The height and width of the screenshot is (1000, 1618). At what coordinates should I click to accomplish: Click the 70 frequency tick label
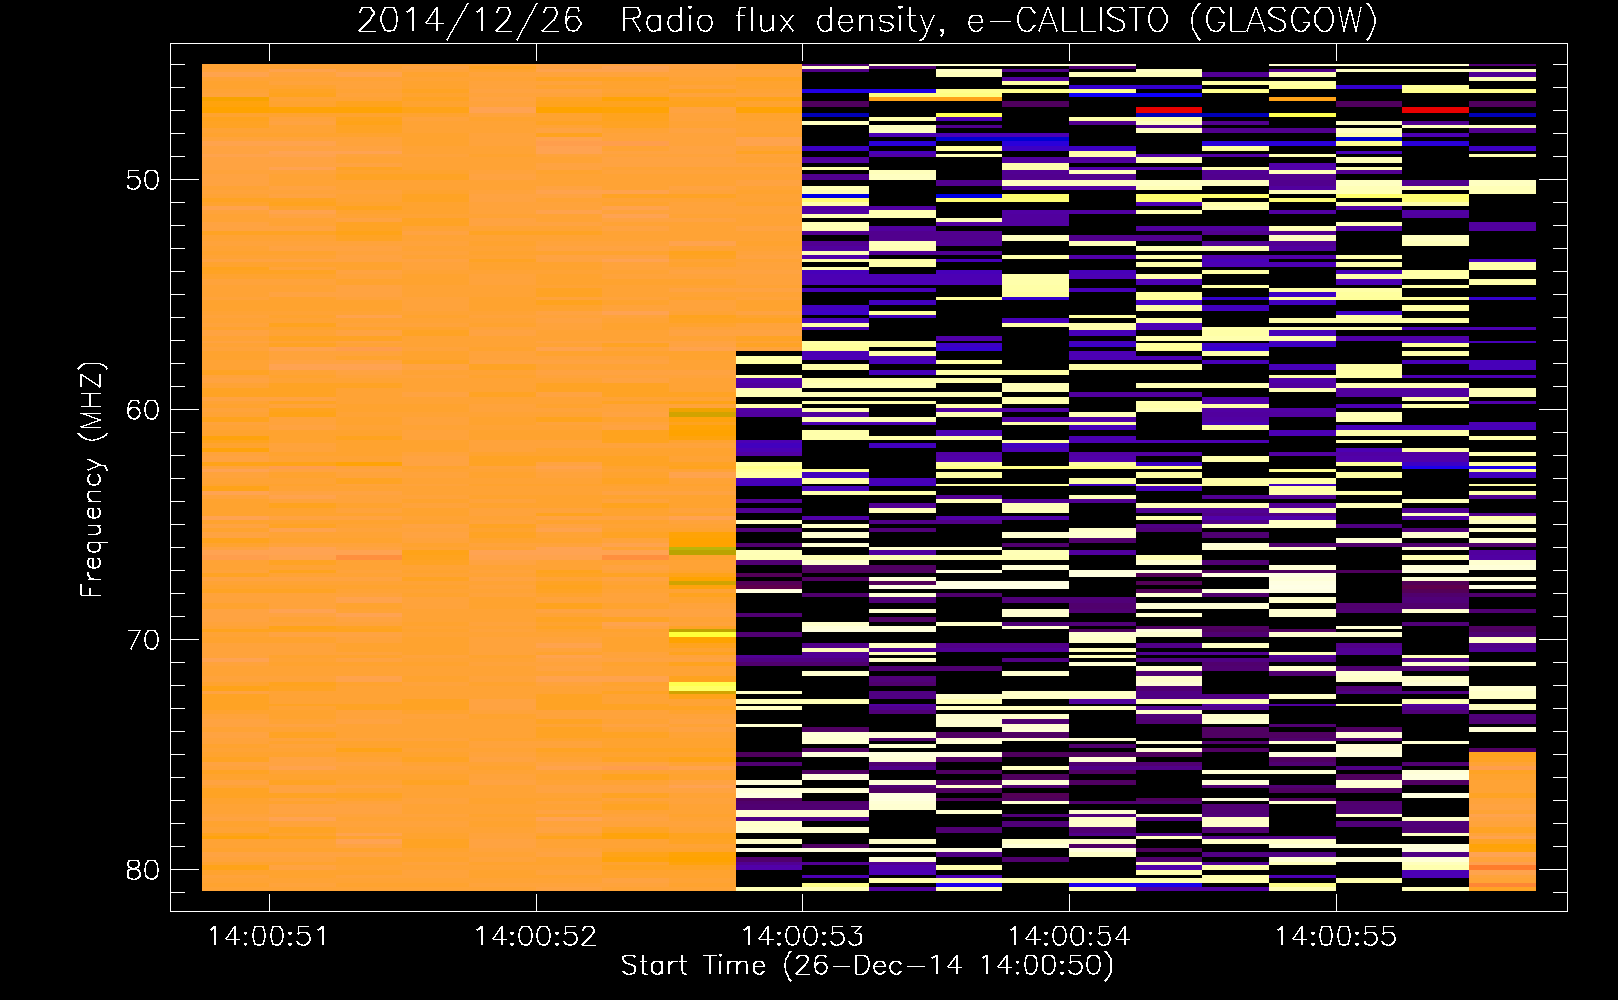(x=144, y=640)
